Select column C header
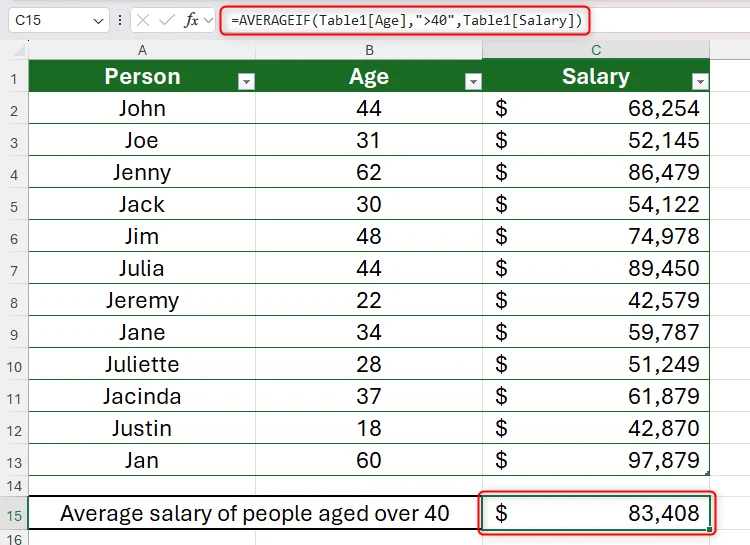750x545 pixels. (x=596, y=50)
